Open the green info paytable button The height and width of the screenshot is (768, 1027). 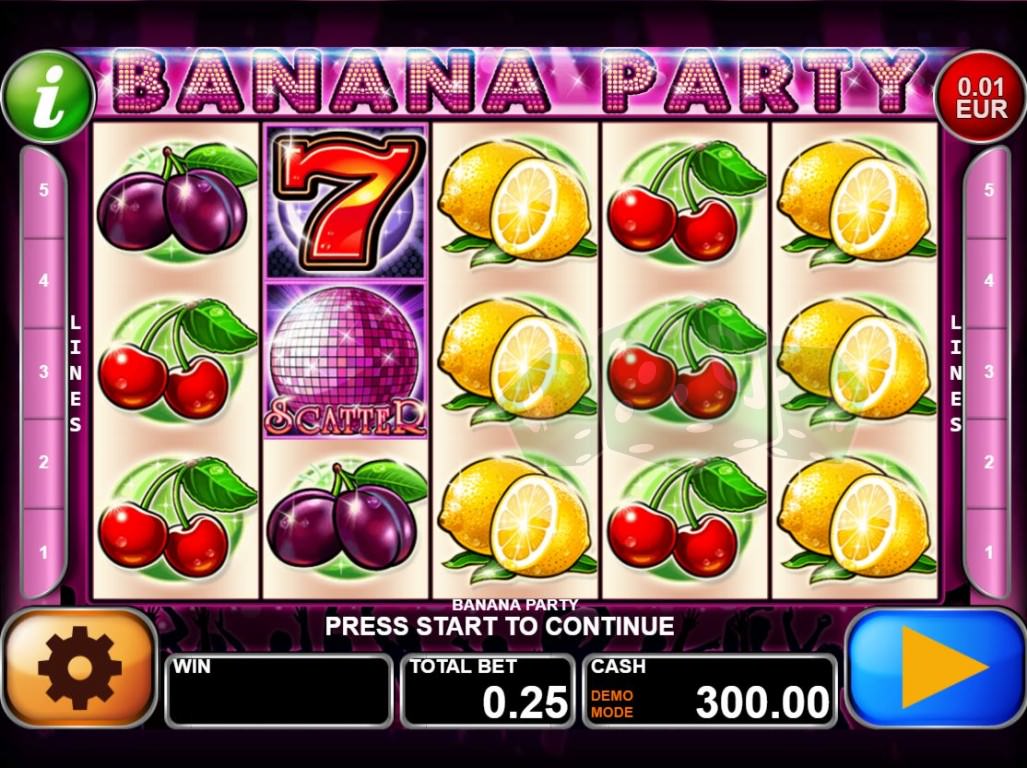pyautogui.click(x=48, y=97)
